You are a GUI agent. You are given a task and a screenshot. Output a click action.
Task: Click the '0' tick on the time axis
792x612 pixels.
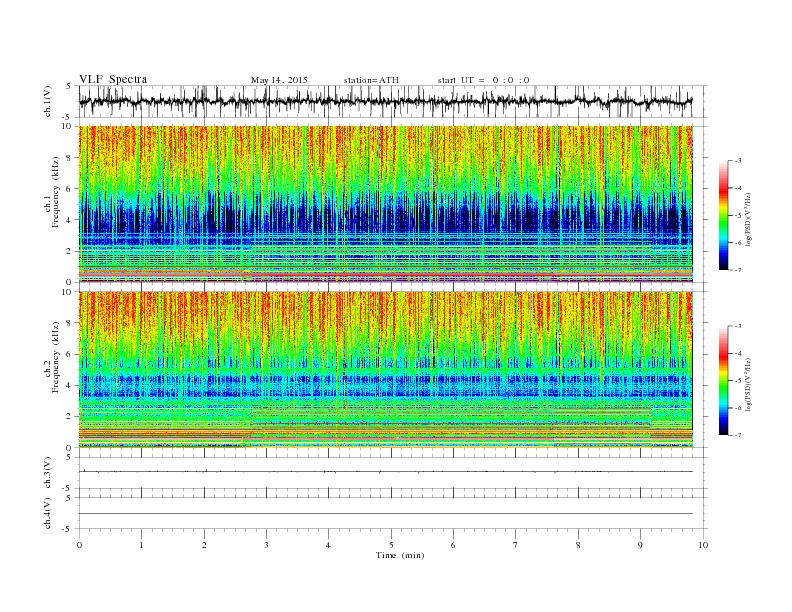tap(79, 545)
